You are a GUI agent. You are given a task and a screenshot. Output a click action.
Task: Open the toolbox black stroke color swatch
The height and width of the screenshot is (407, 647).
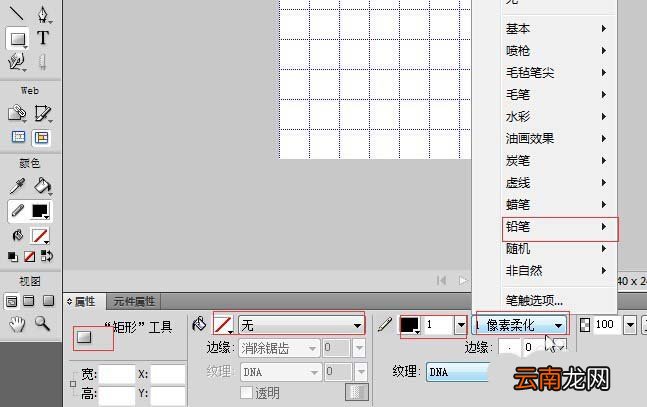coord(40,211)
